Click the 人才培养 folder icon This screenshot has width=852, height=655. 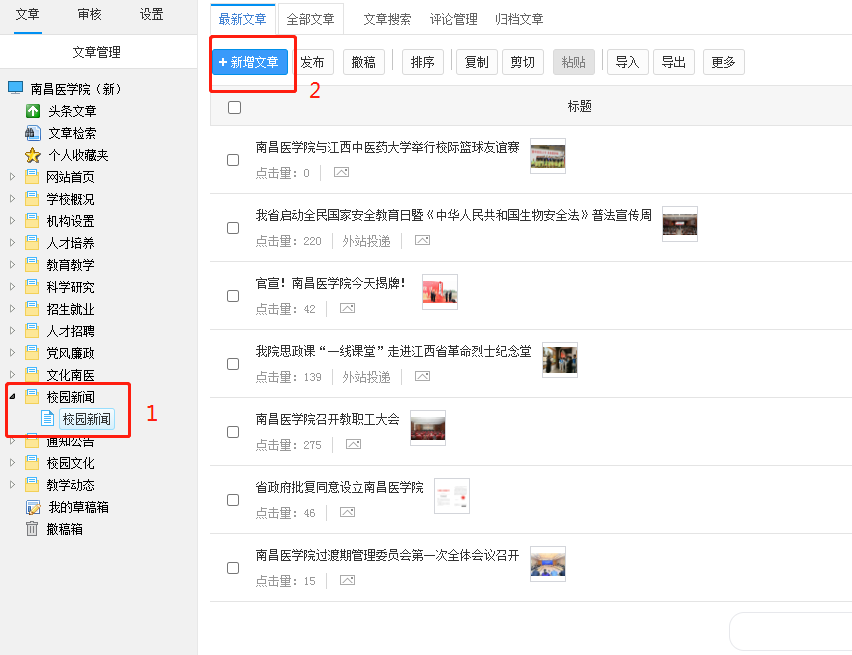tap(32, 243)
